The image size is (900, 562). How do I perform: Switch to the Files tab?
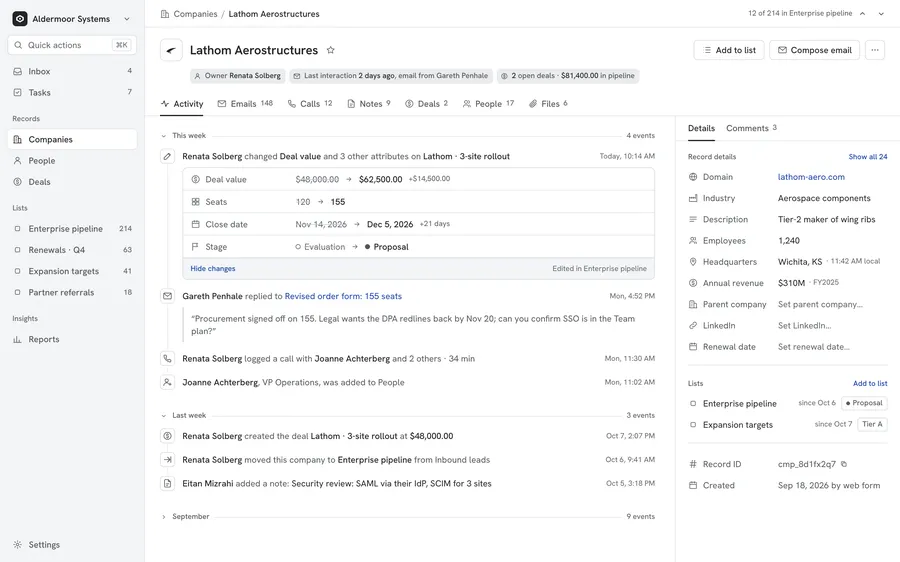click(548, 104)
